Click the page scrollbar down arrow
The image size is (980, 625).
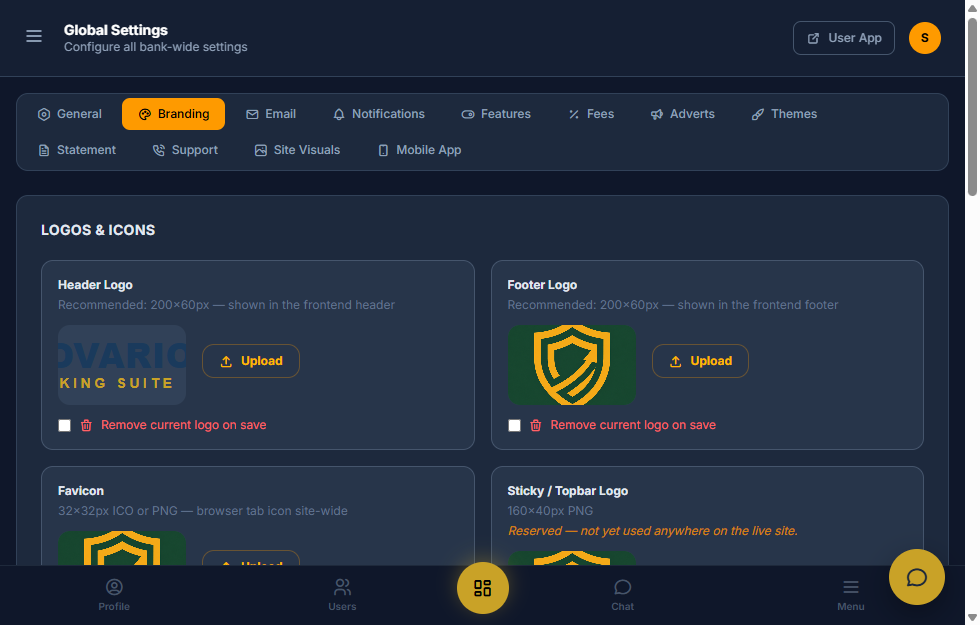[x=972, y=618]
